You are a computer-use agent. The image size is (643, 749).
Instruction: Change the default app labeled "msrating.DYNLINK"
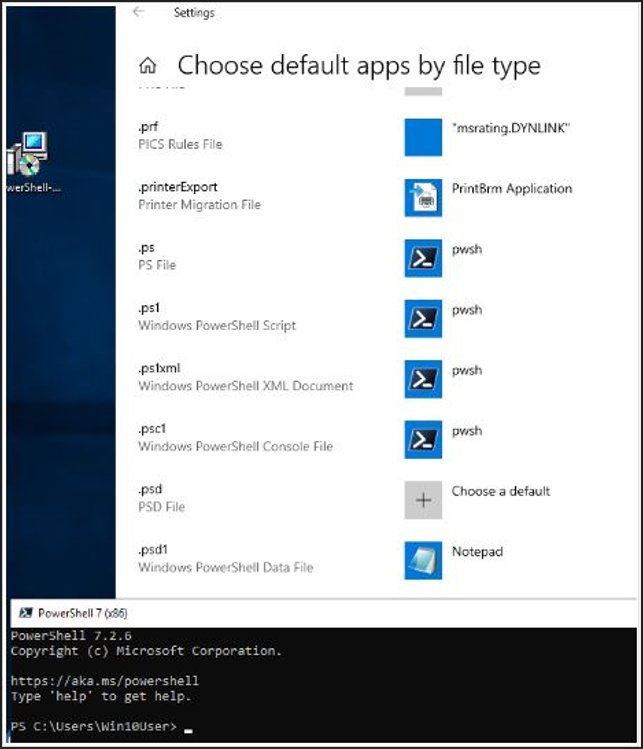click(x=511, y=128)
